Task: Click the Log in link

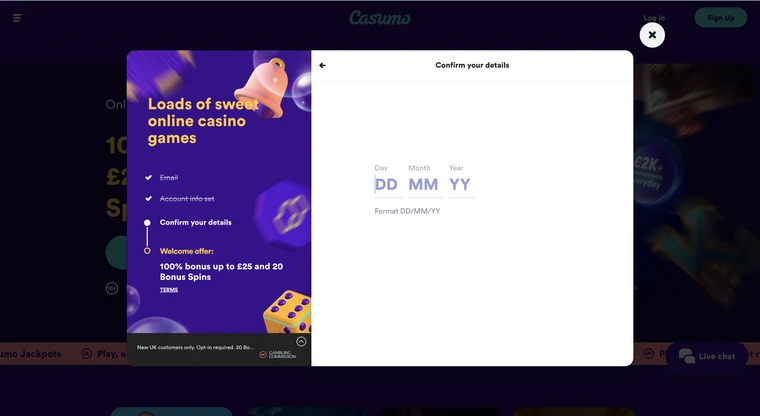Action: click(x=654, y=17)
